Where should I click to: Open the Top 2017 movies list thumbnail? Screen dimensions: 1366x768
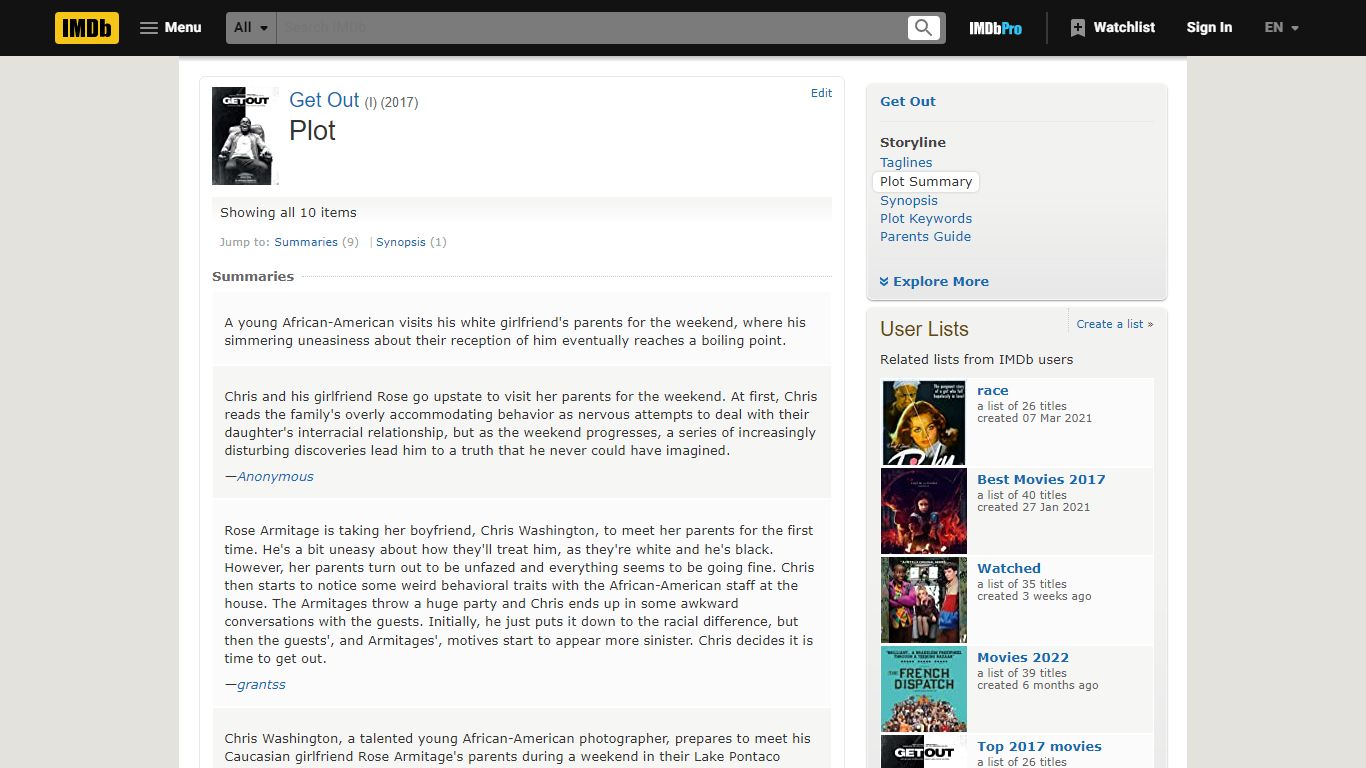(924, 752)
